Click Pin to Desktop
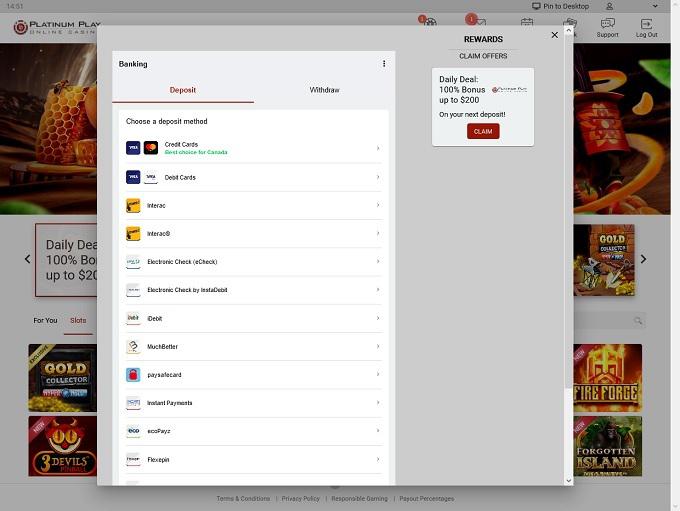 561,6
